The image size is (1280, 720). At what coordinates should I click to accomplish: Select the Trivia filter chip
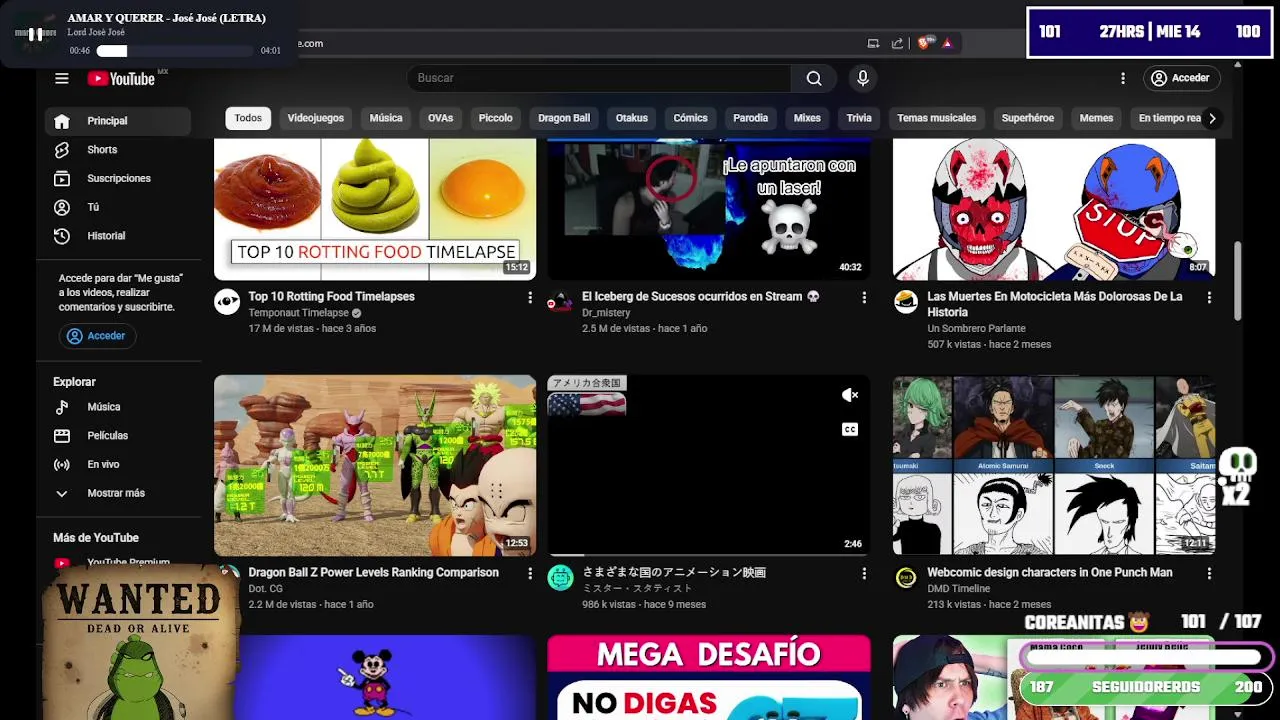859,118
